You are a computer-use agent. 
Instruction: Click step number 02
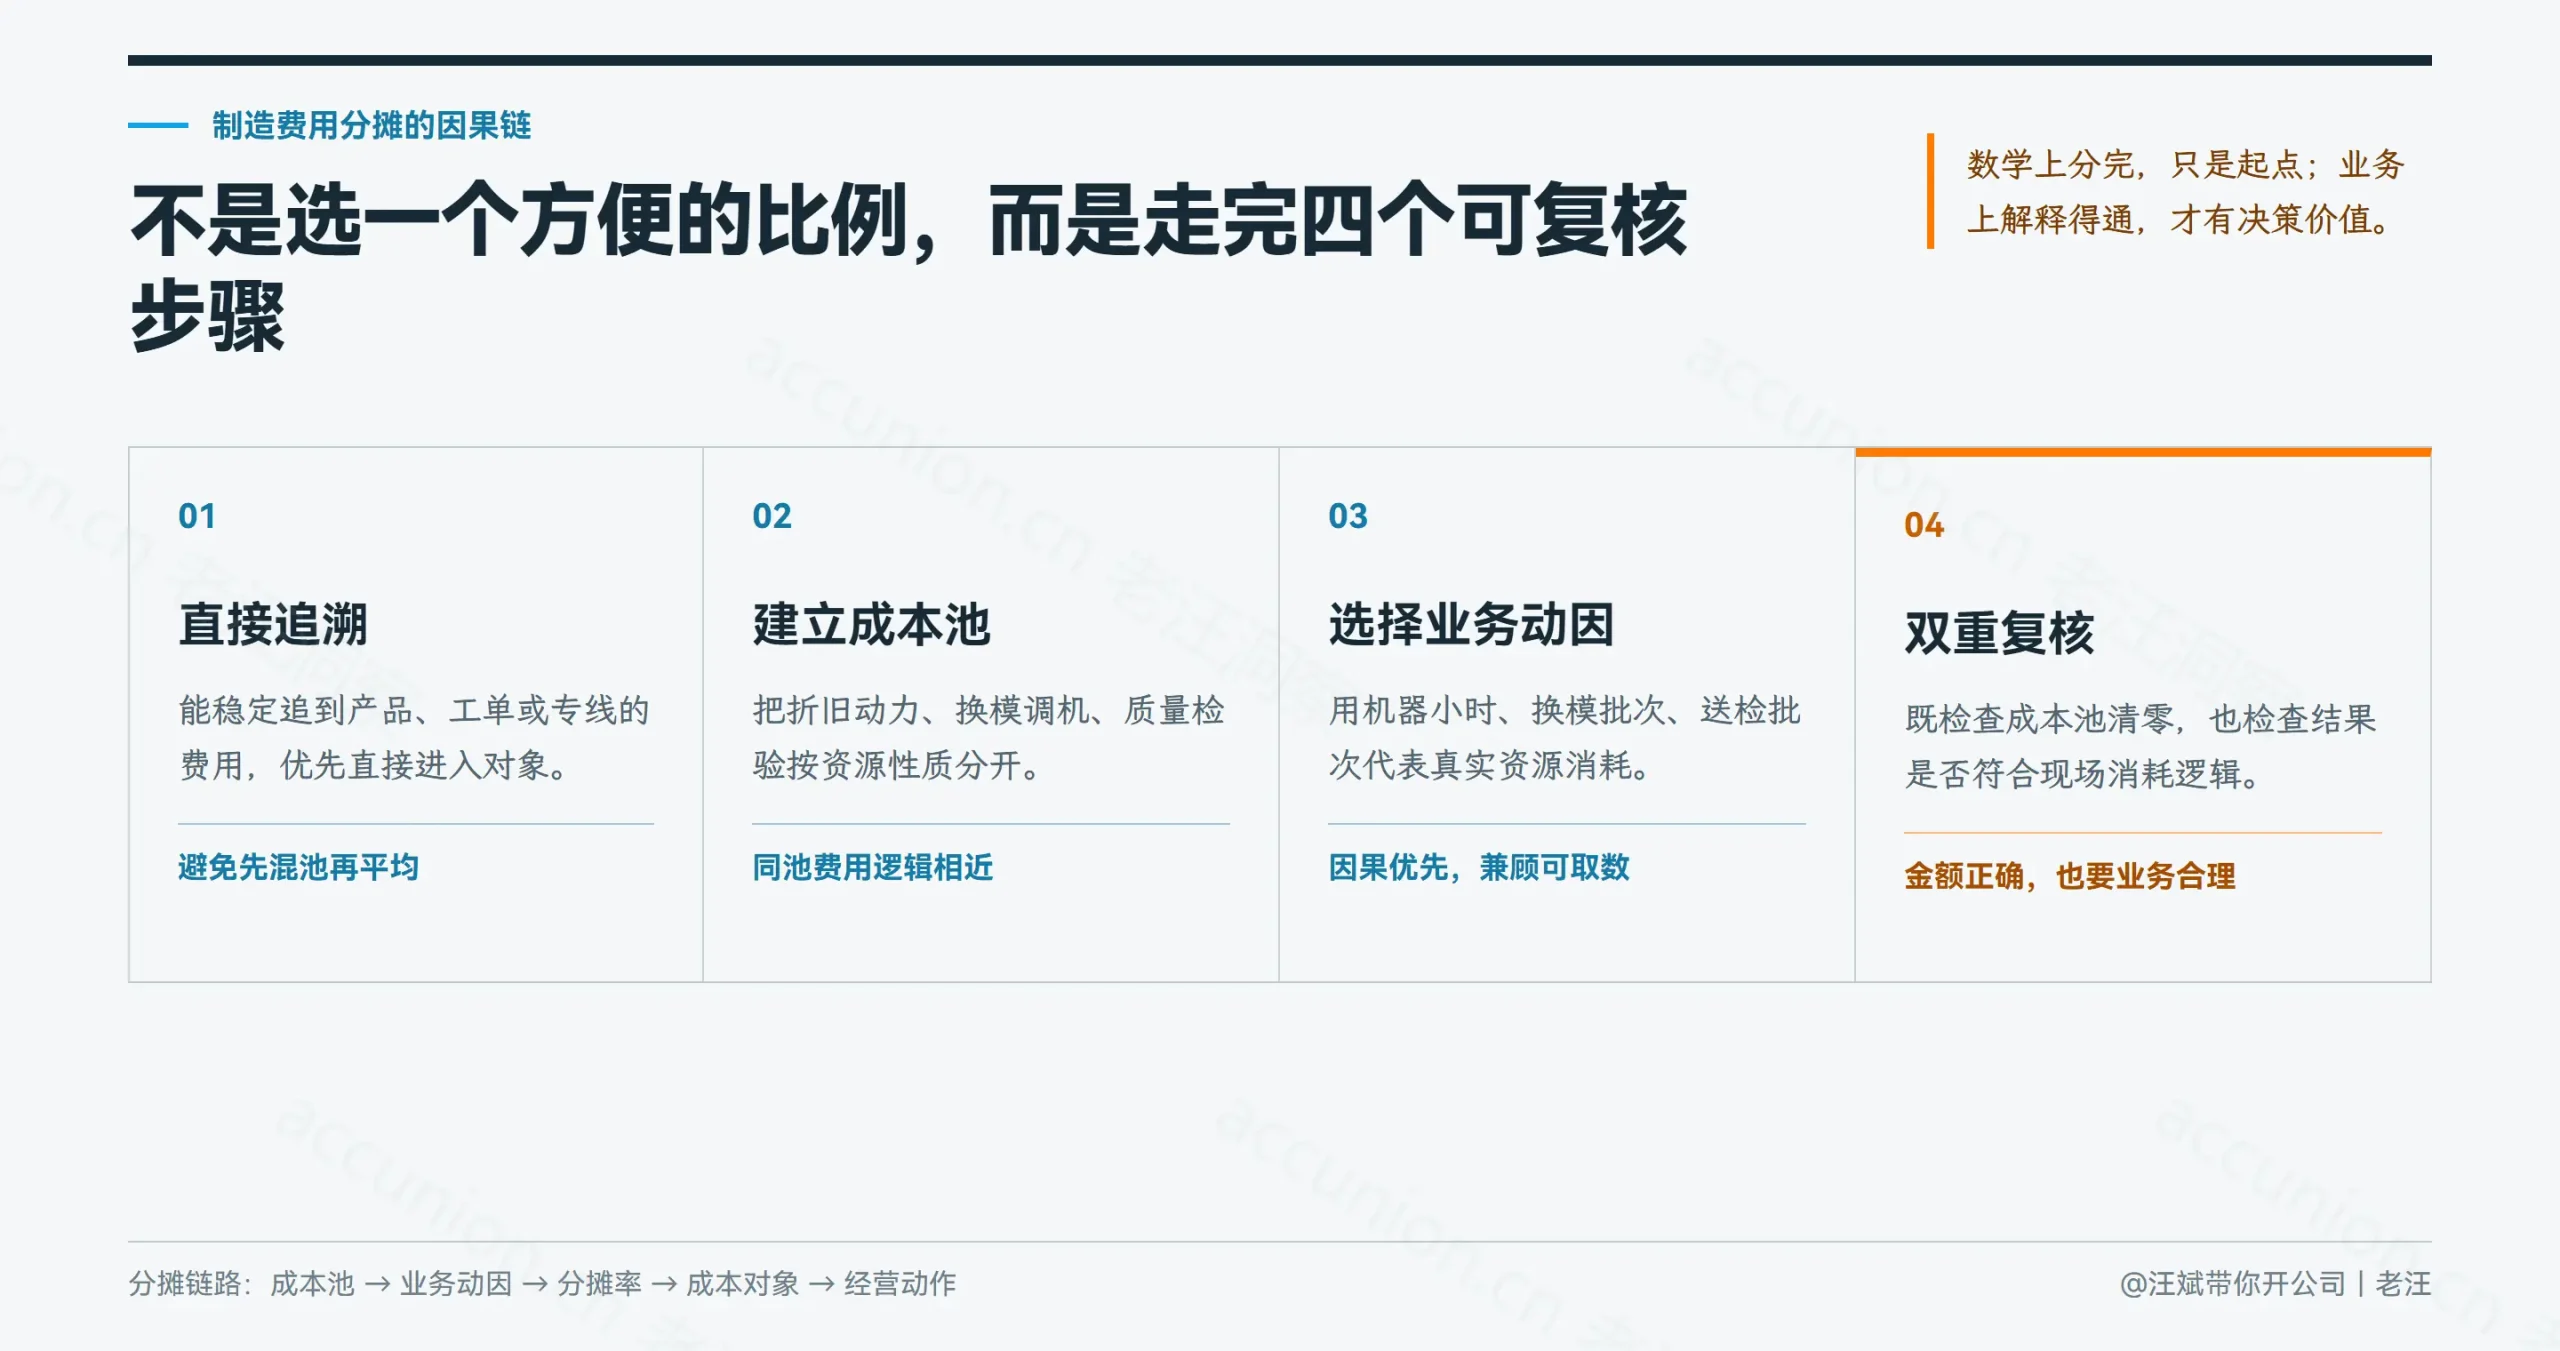(772, 516)
